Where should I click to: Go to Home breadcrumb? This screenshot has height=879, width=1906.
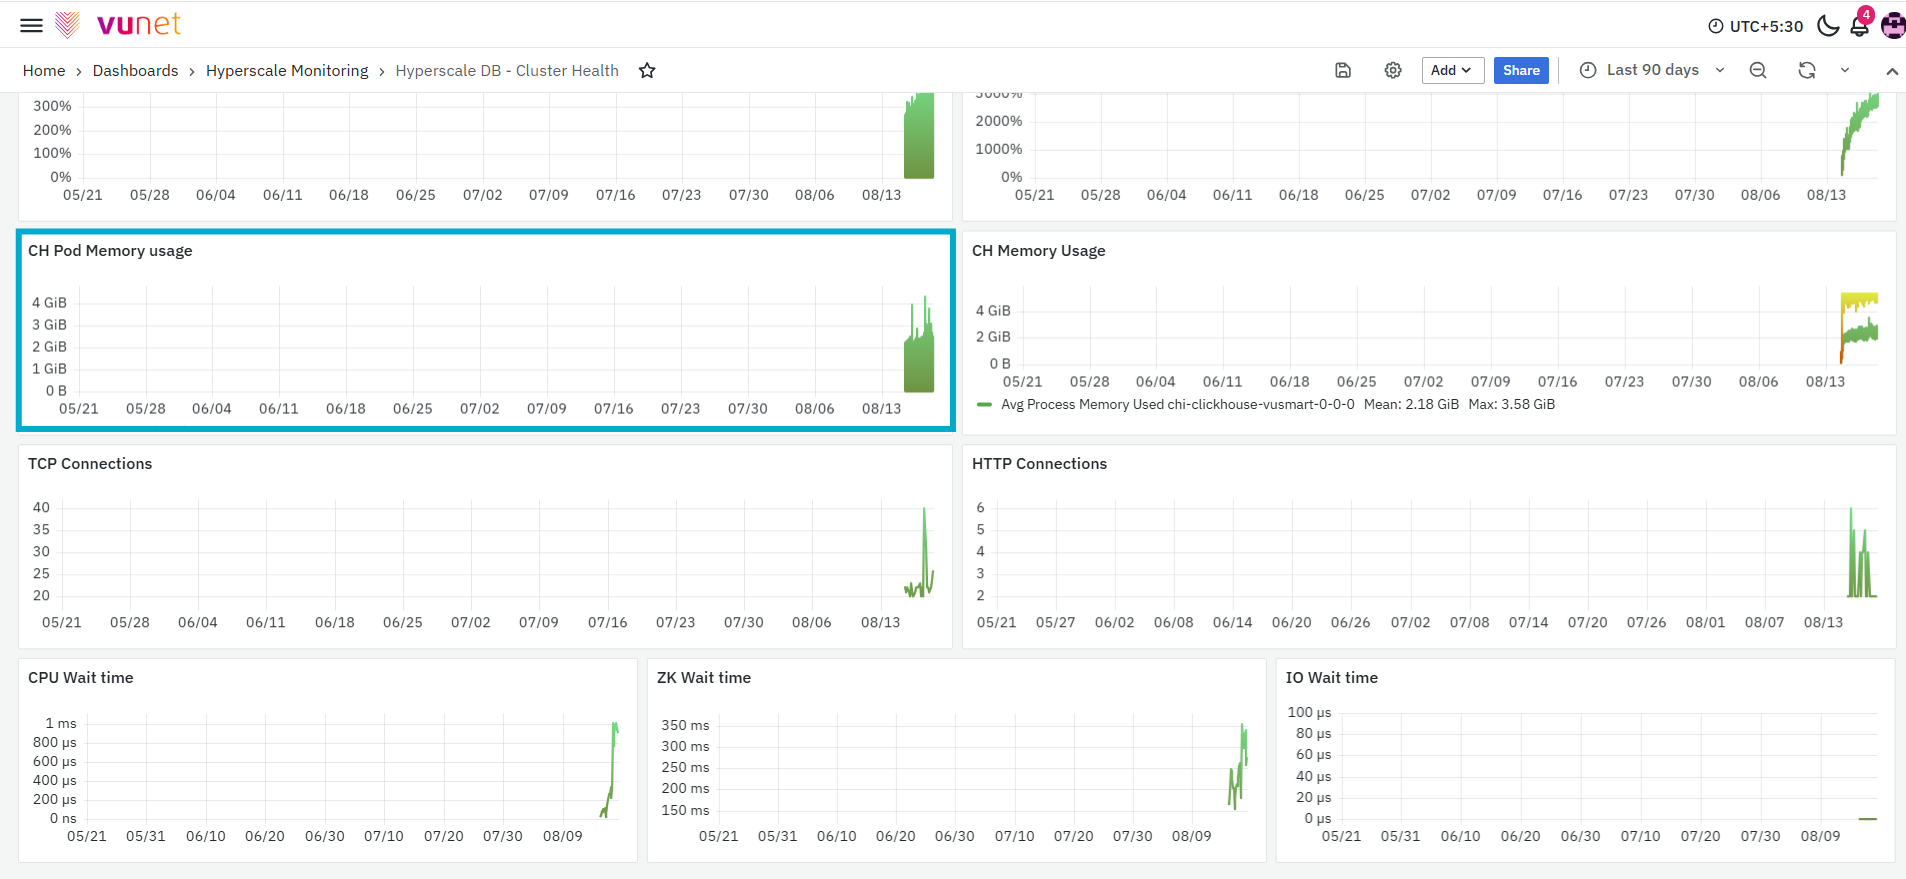pos(44,70)
